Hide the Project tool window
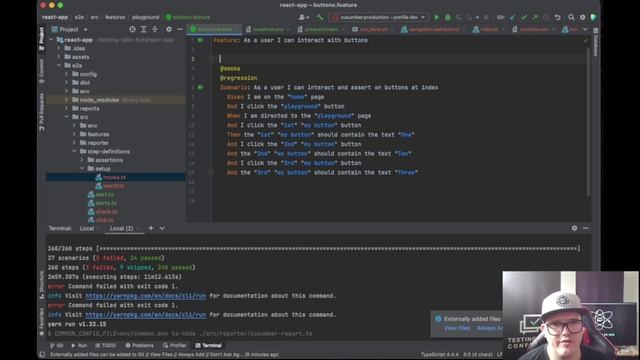Screen dimensions: 640x360 tap(180, 29)
